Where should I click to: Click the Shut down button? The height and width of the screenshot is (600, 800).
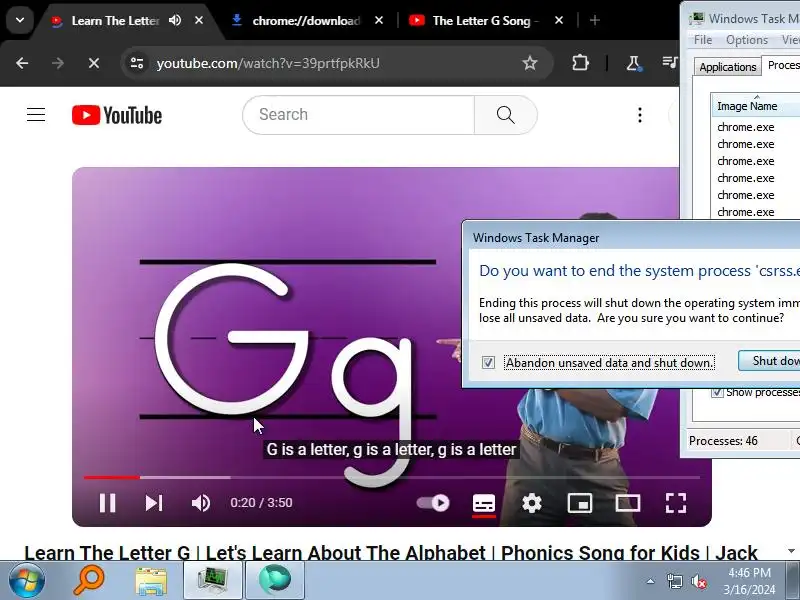coord(769,361)
